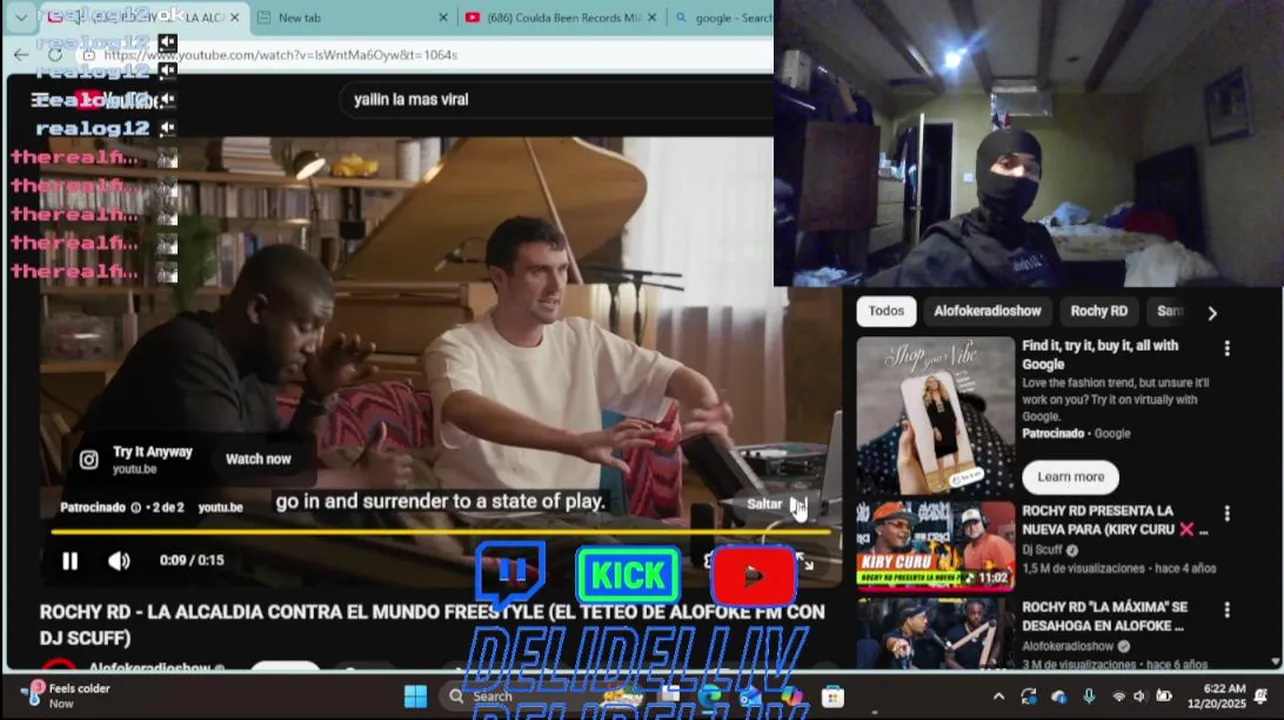Switch to the Coulda Been Records tab

(x=563, y=18)
